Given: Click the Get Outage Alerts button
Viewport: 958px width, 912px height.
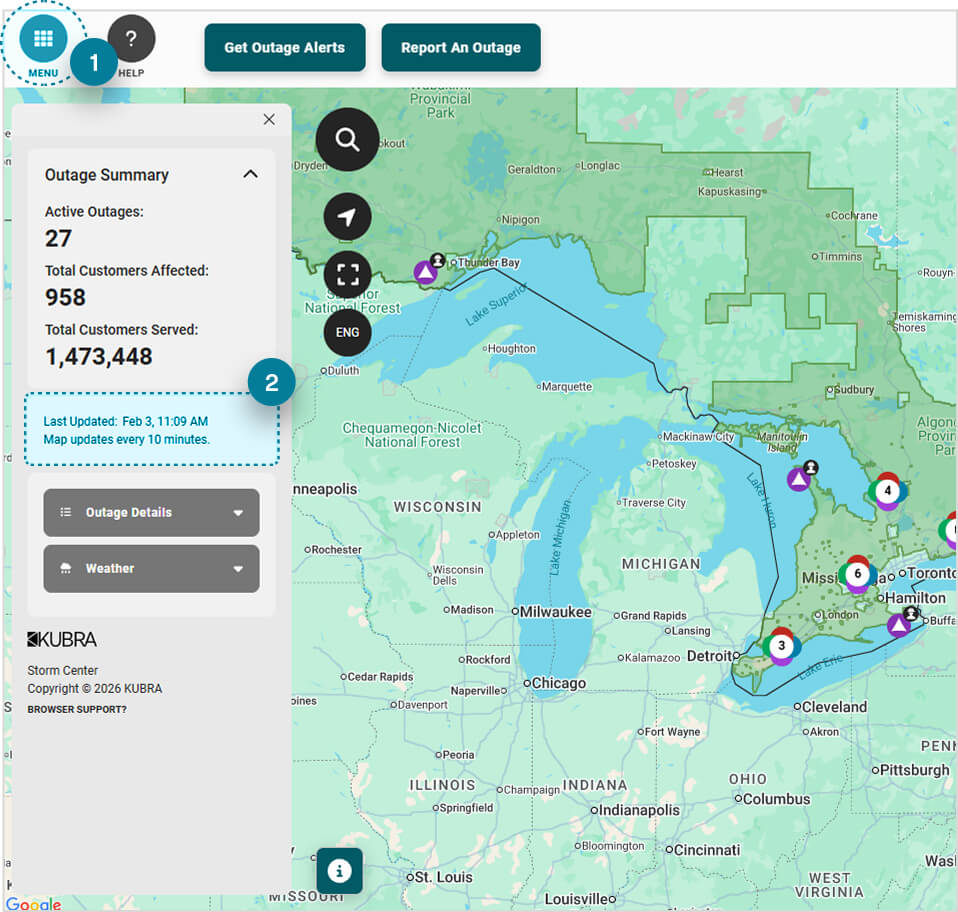Looking at the screenshot, I should click(284, 46).
